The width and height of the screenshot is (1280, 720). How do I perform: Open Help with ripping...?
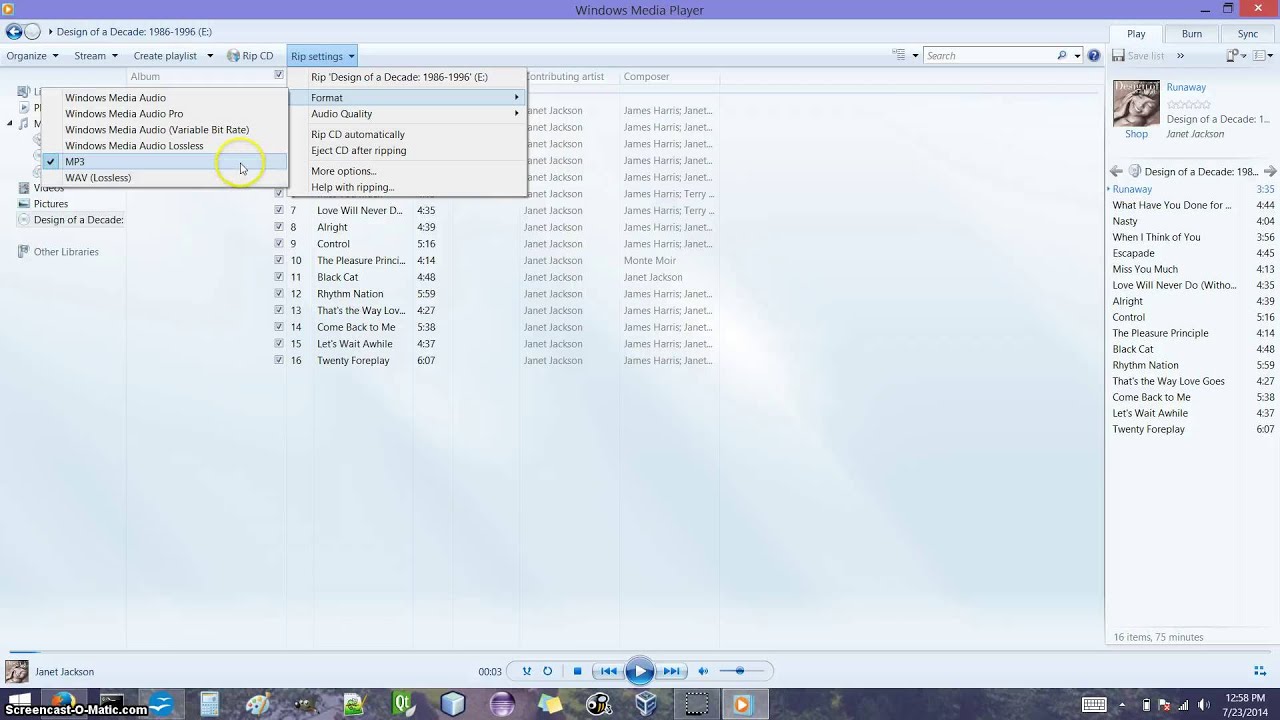click(x=407, y=187)
